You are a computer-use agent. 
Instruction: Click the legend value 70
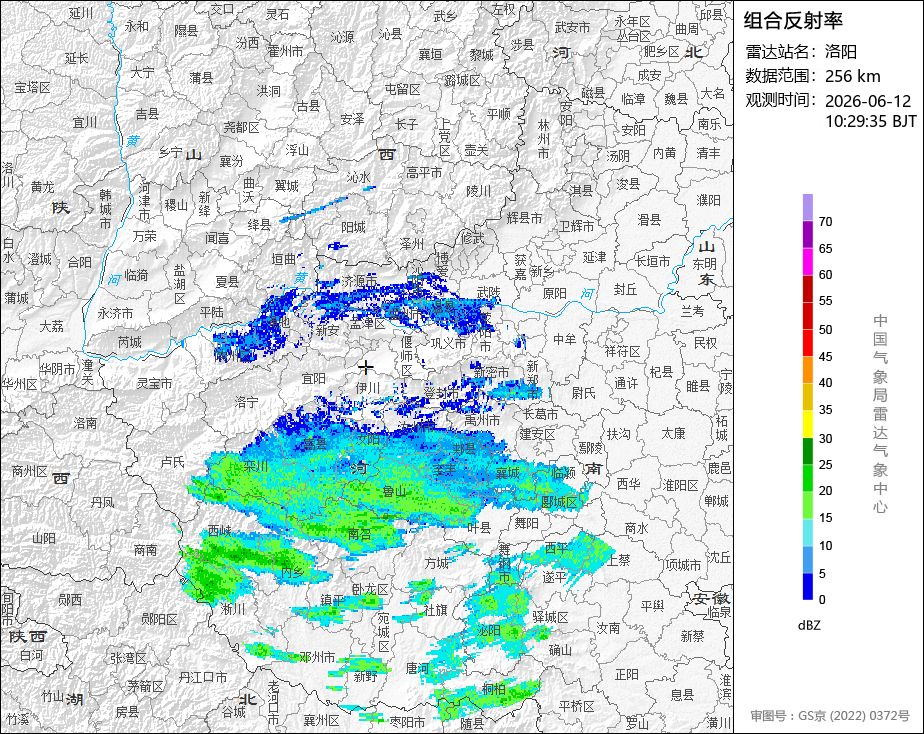pyautogui.click(x=826, y=221)
